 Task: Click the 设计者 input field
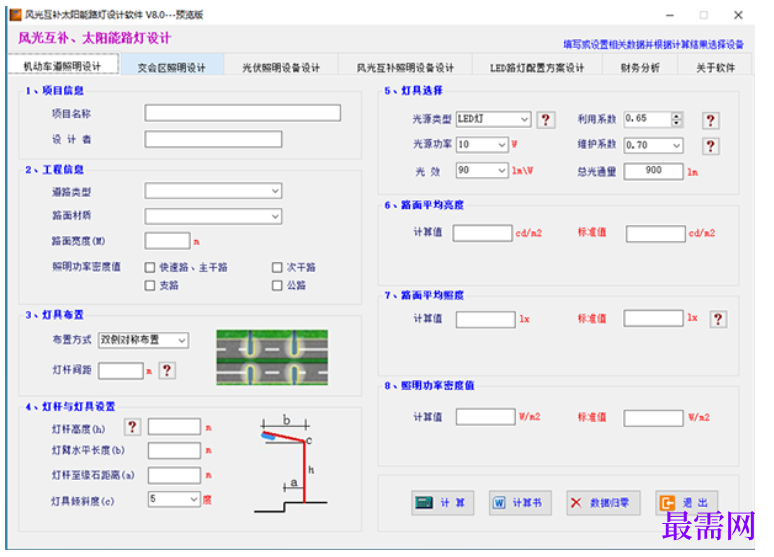213,139
